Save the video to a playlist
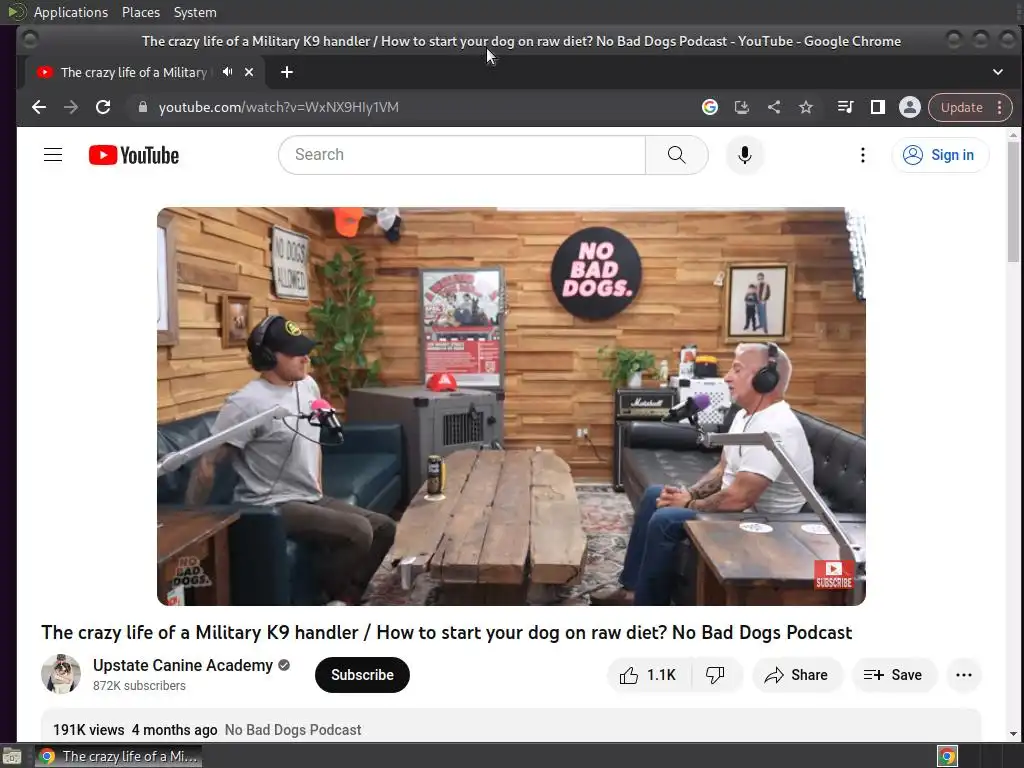This screenshot has height=768, width=1024. click(893, 675)
